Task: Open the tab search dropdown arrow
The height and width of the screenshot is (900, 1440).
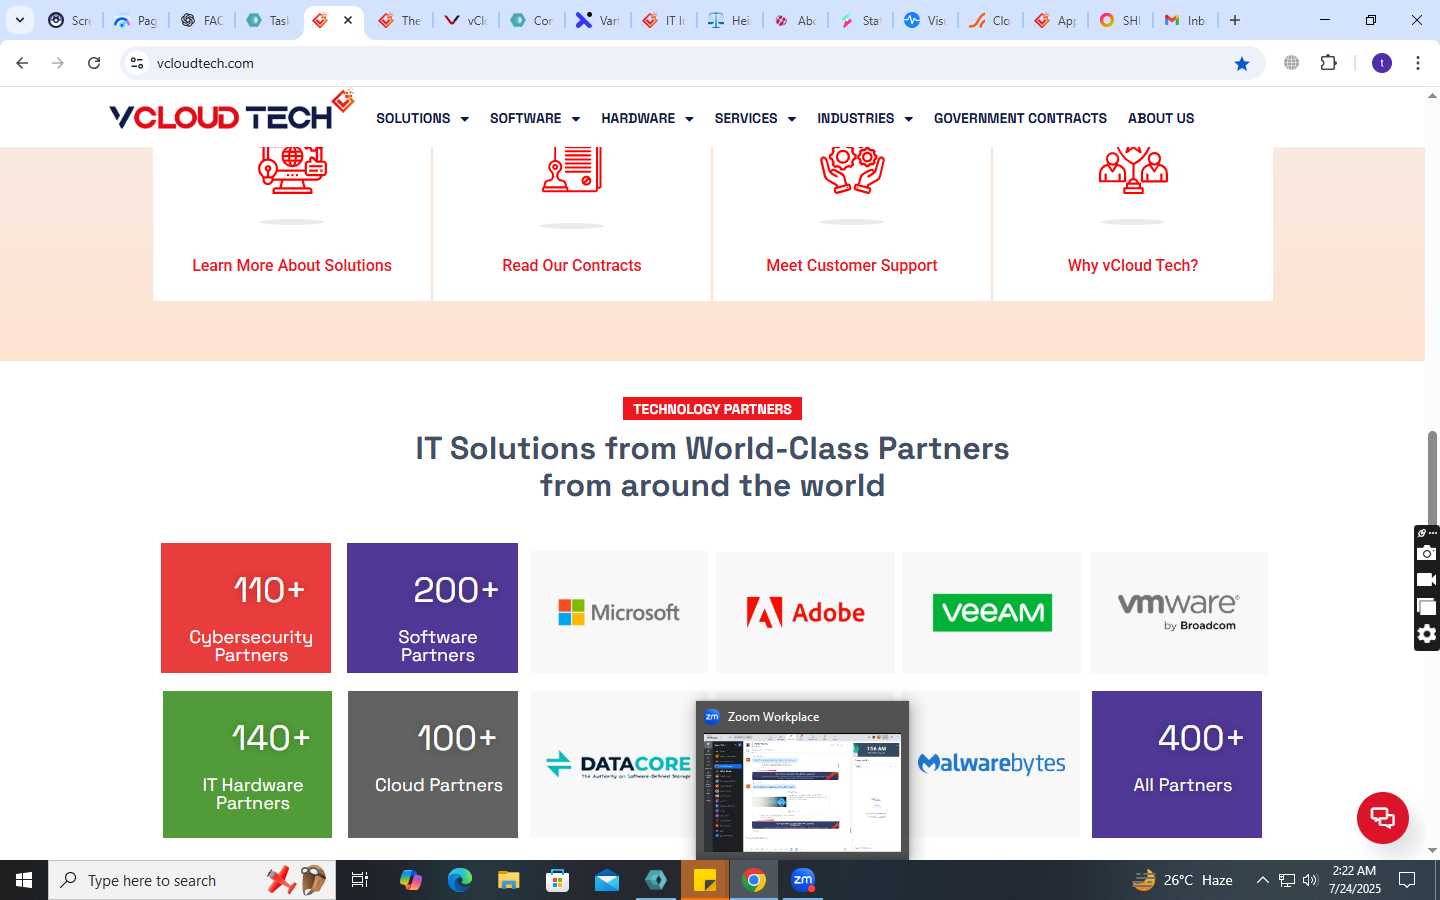Action: 19,20
